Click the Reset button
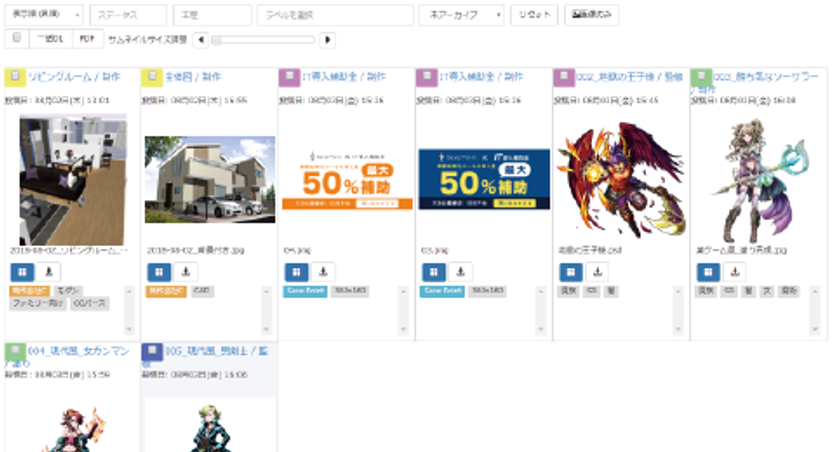840x452 pixels. click(x=534, y=15)
